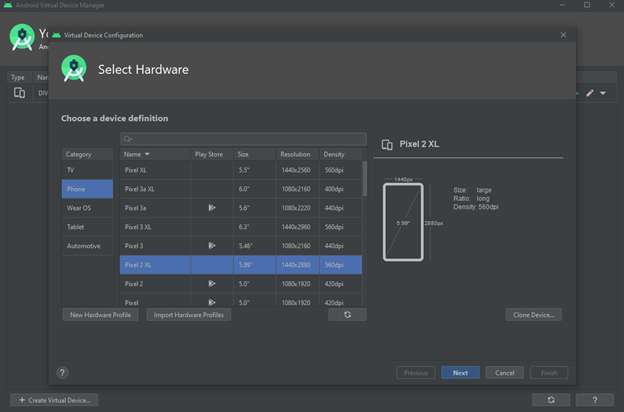This screenshot has width=624, height=412.
Task: Select the Wear OS category
Action: (87, 208)
